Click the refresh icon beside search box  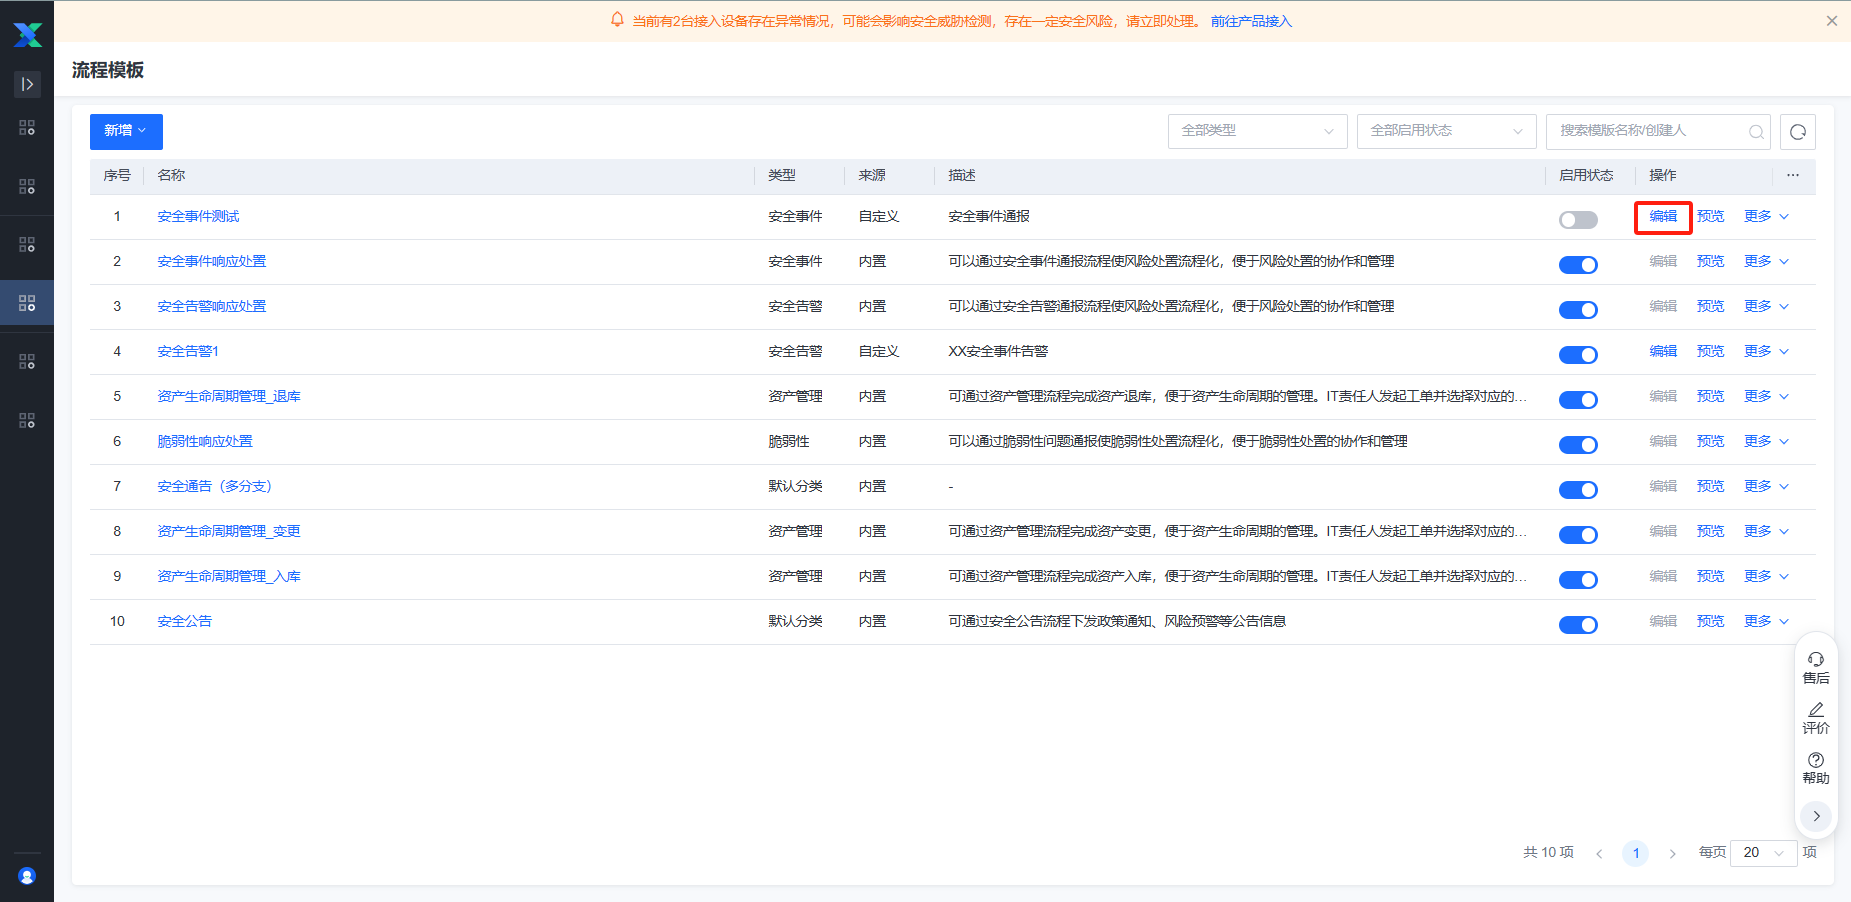(1797, 132)
